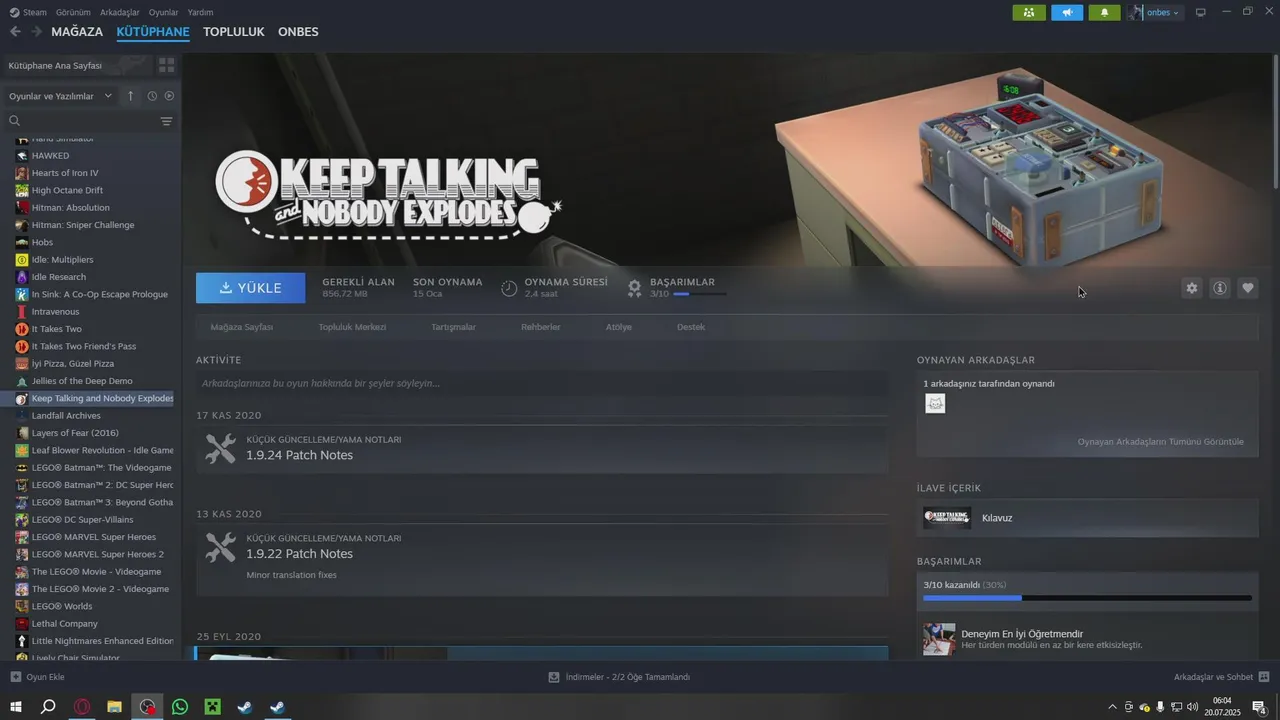Viewport: 1280px width, 720px height.
Task: Open the Arkadaşlar menu
Action: (120, 12)
